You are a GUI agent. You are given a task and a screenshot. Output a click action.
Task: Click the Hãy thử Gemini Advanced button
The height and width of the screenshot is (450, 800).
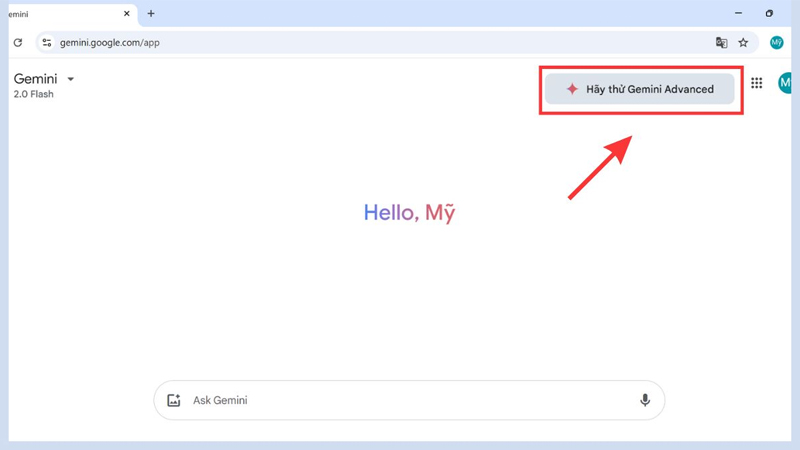pos(639,89)
